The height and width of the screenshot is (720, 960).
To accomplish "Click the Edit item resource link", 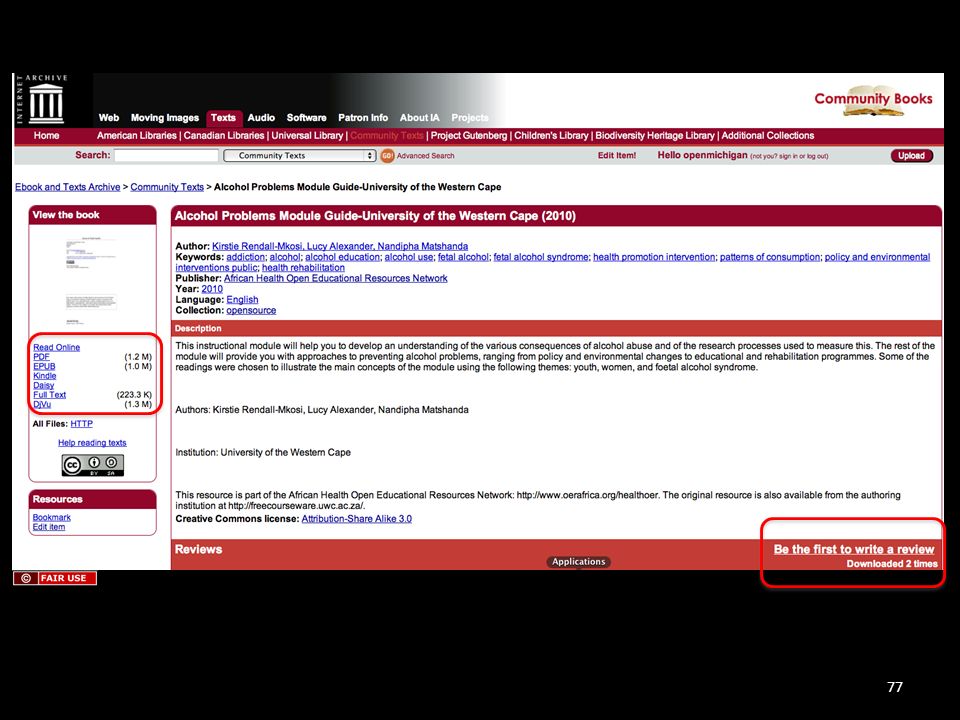I will 48,527.
